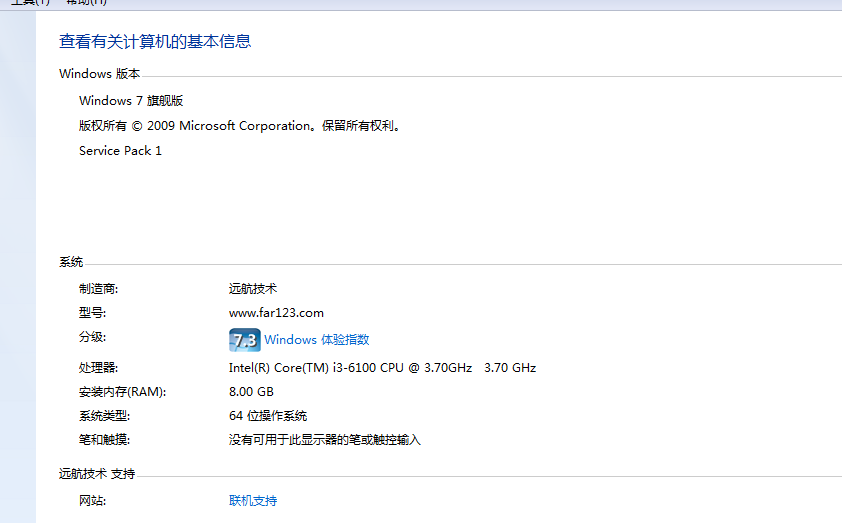The image size is (842, 523).
Task: Click the 没有可用于此显示器的笔或触控输入 text
Action: (325, 440)
